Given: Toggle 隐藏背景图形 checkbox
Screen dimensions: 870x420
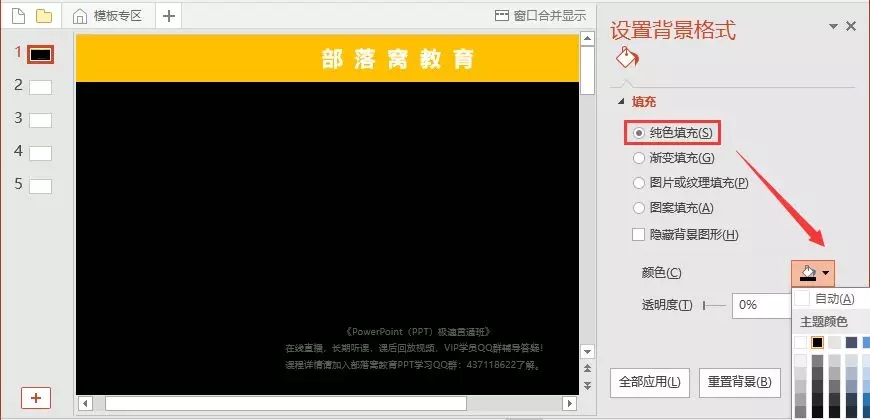Looking at the screenshot, I should pos(639,235).
